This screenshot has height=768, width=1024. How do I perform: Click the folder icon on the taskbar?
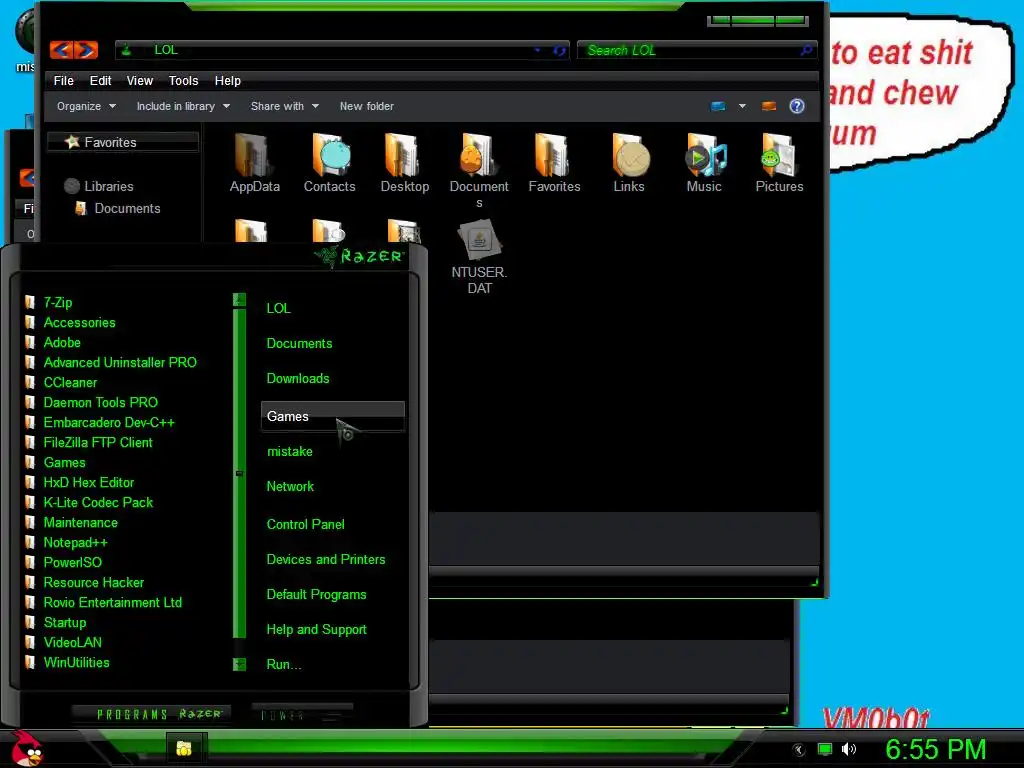[184, 748]
